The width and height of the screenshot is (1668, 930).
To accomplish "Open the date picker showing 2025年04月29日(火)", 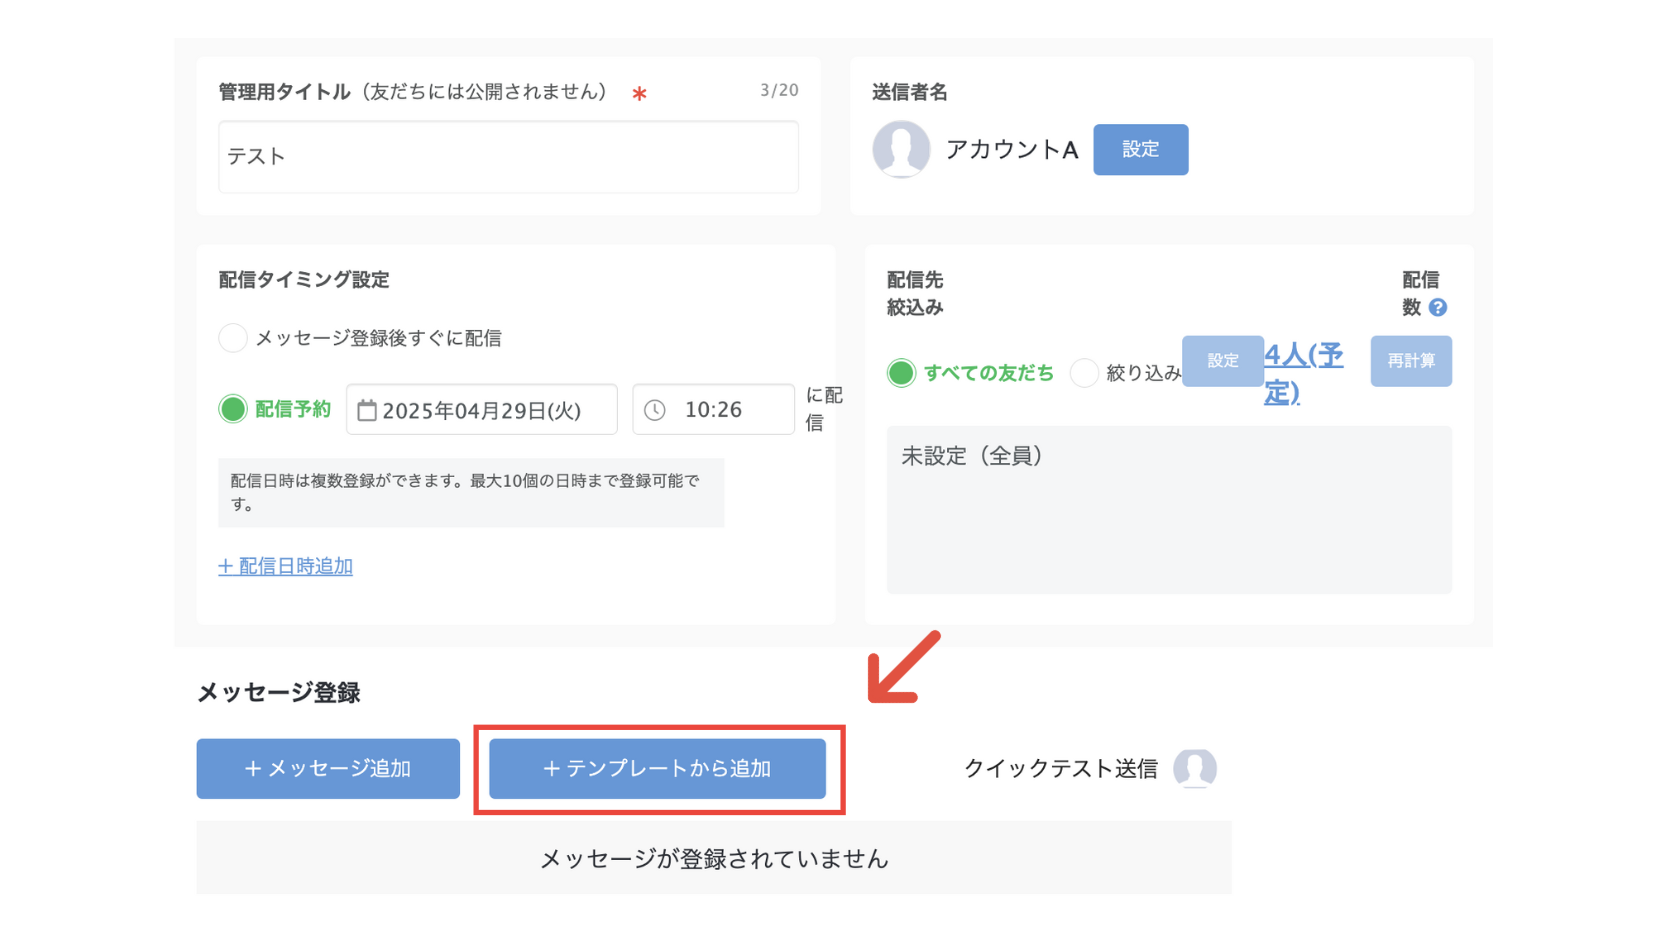I will [482, 410].
